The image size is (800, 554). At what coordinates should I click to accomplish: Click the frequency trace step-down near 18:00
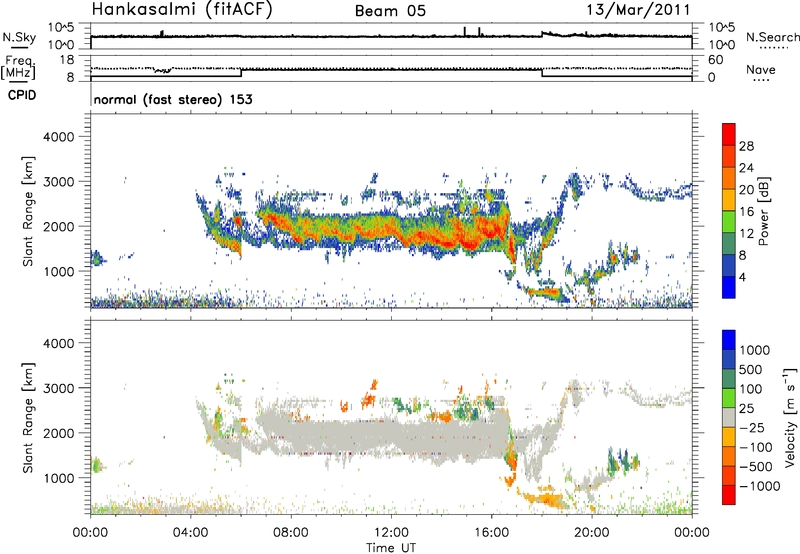click(x=542, y=73)
